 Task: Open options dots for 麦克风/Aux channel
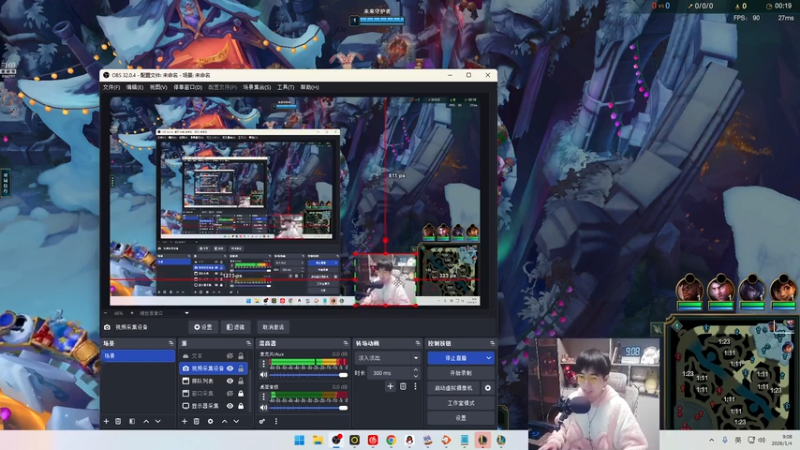tap(264, 364)
